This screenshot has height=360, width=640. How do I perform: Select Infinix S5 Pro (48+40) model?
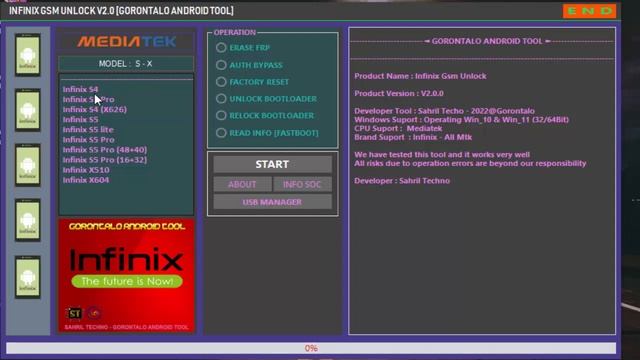(105, 150)
